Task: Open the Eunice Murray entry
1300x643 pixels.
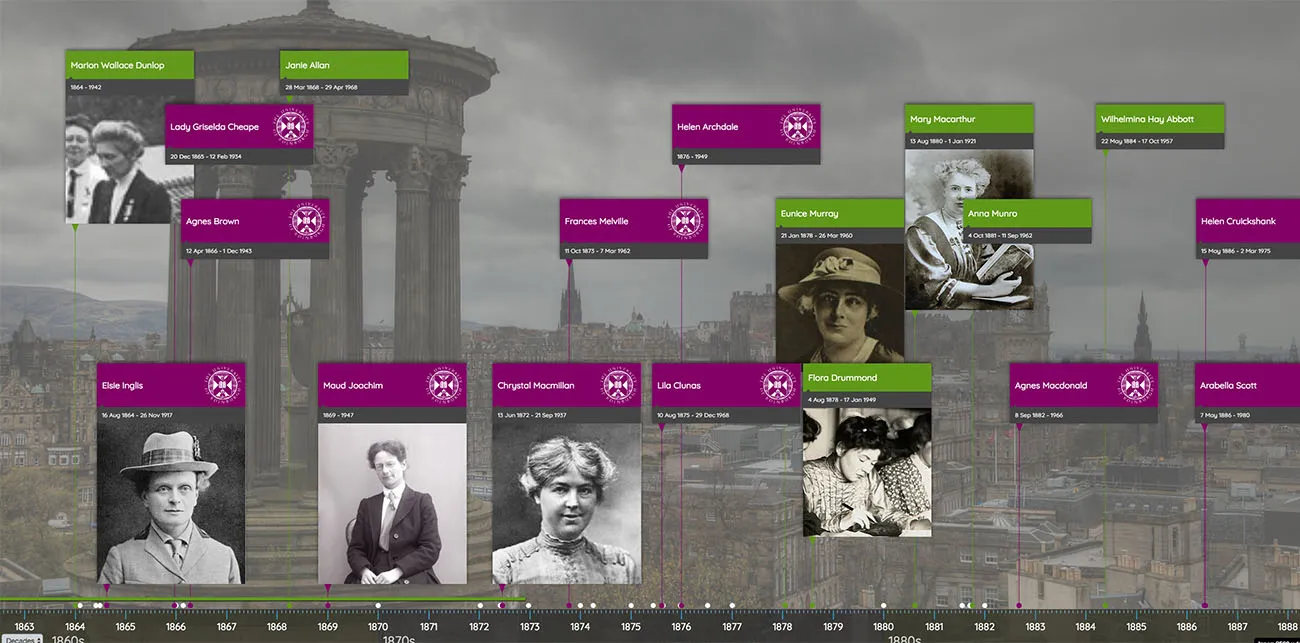Action: tap(840, 213)
